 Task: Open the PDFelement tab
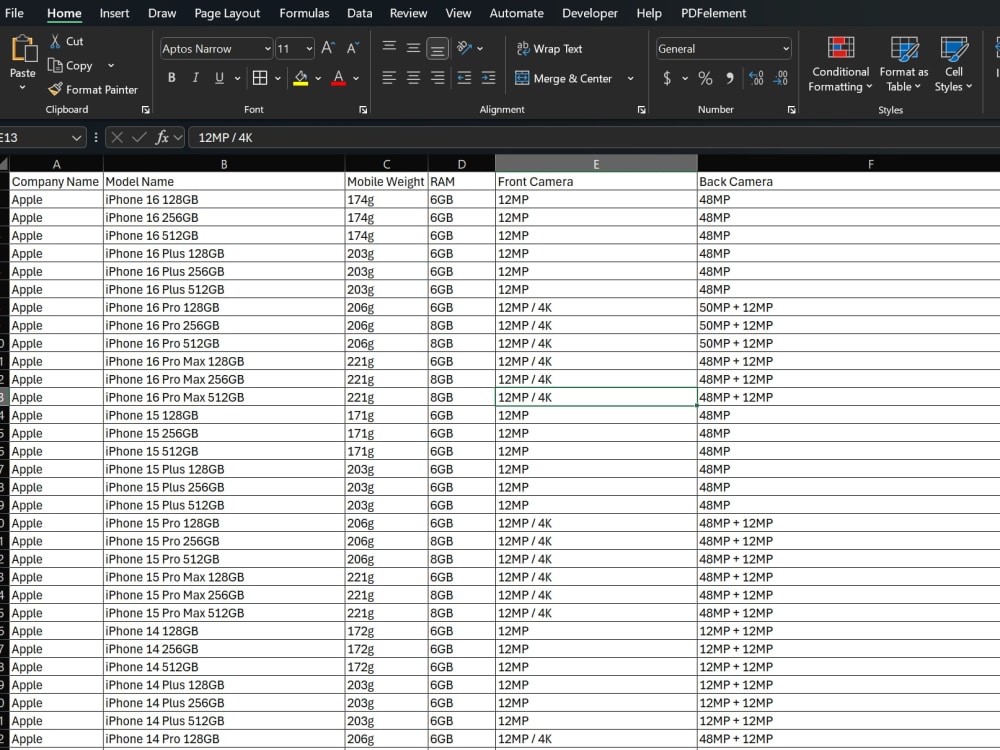coord(713,13)
